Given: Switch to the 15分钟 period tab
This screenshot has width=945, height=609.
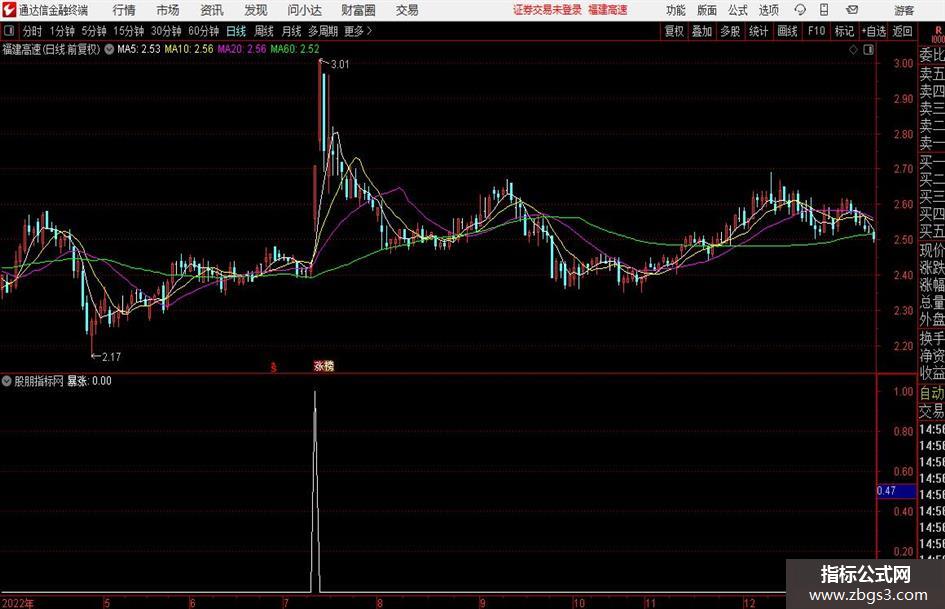Looking at the screenshot, I should pos(129,31).
